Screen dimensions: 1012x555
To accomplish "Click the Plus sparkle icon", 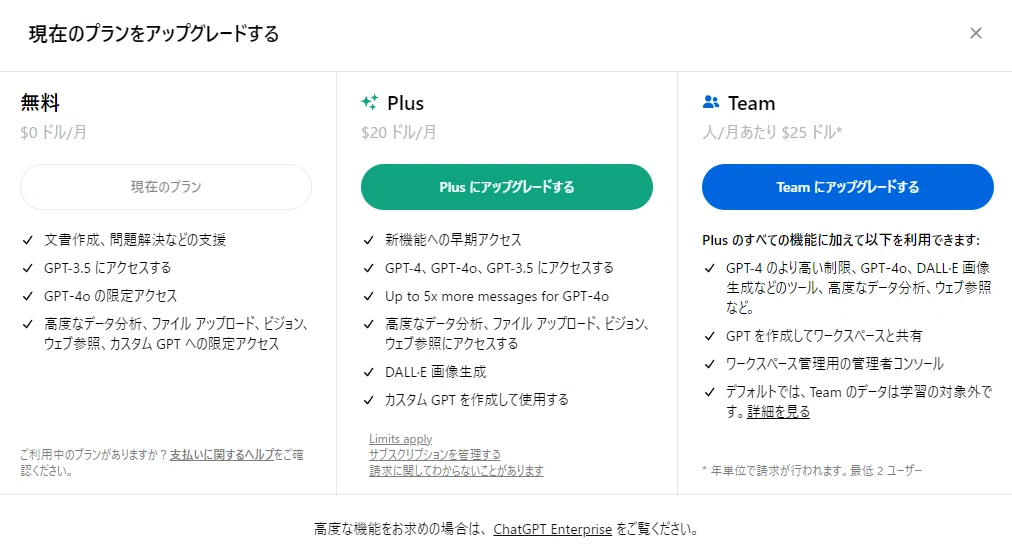I will point(369,102).
